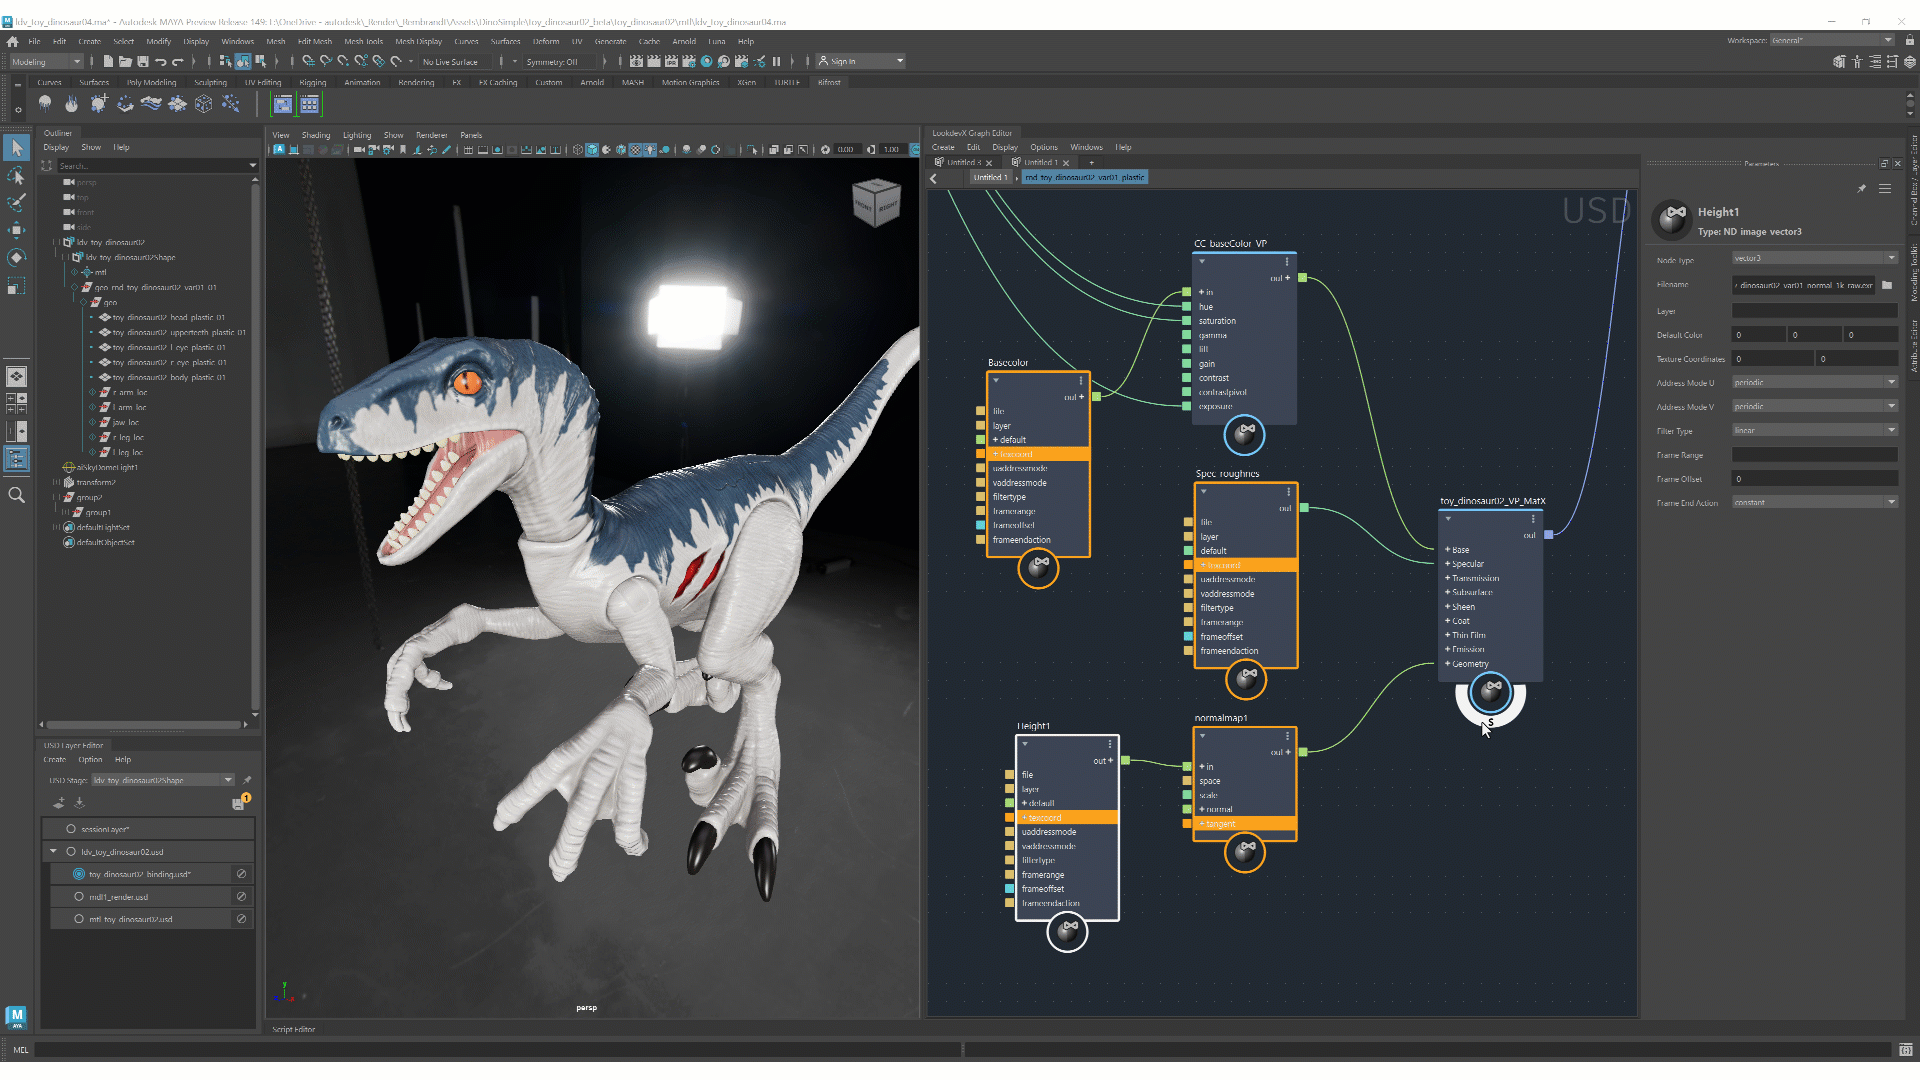Mute the toy_dinosaur02_binding.usd layer
The image size is (1920, 1080).
(x=241, y=874)
